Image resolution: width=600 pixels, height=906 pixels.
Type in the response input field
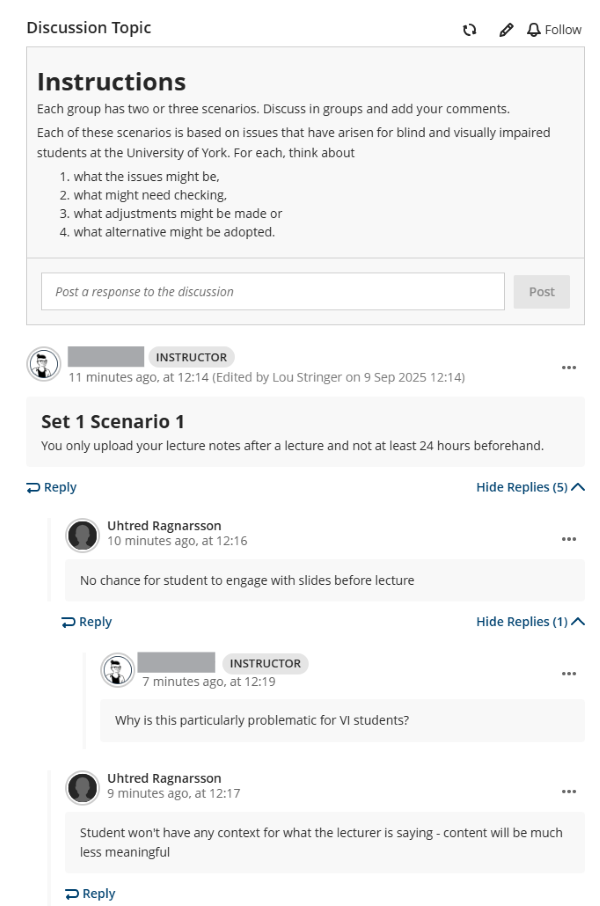pyautogui.click(x=272, y=292)
